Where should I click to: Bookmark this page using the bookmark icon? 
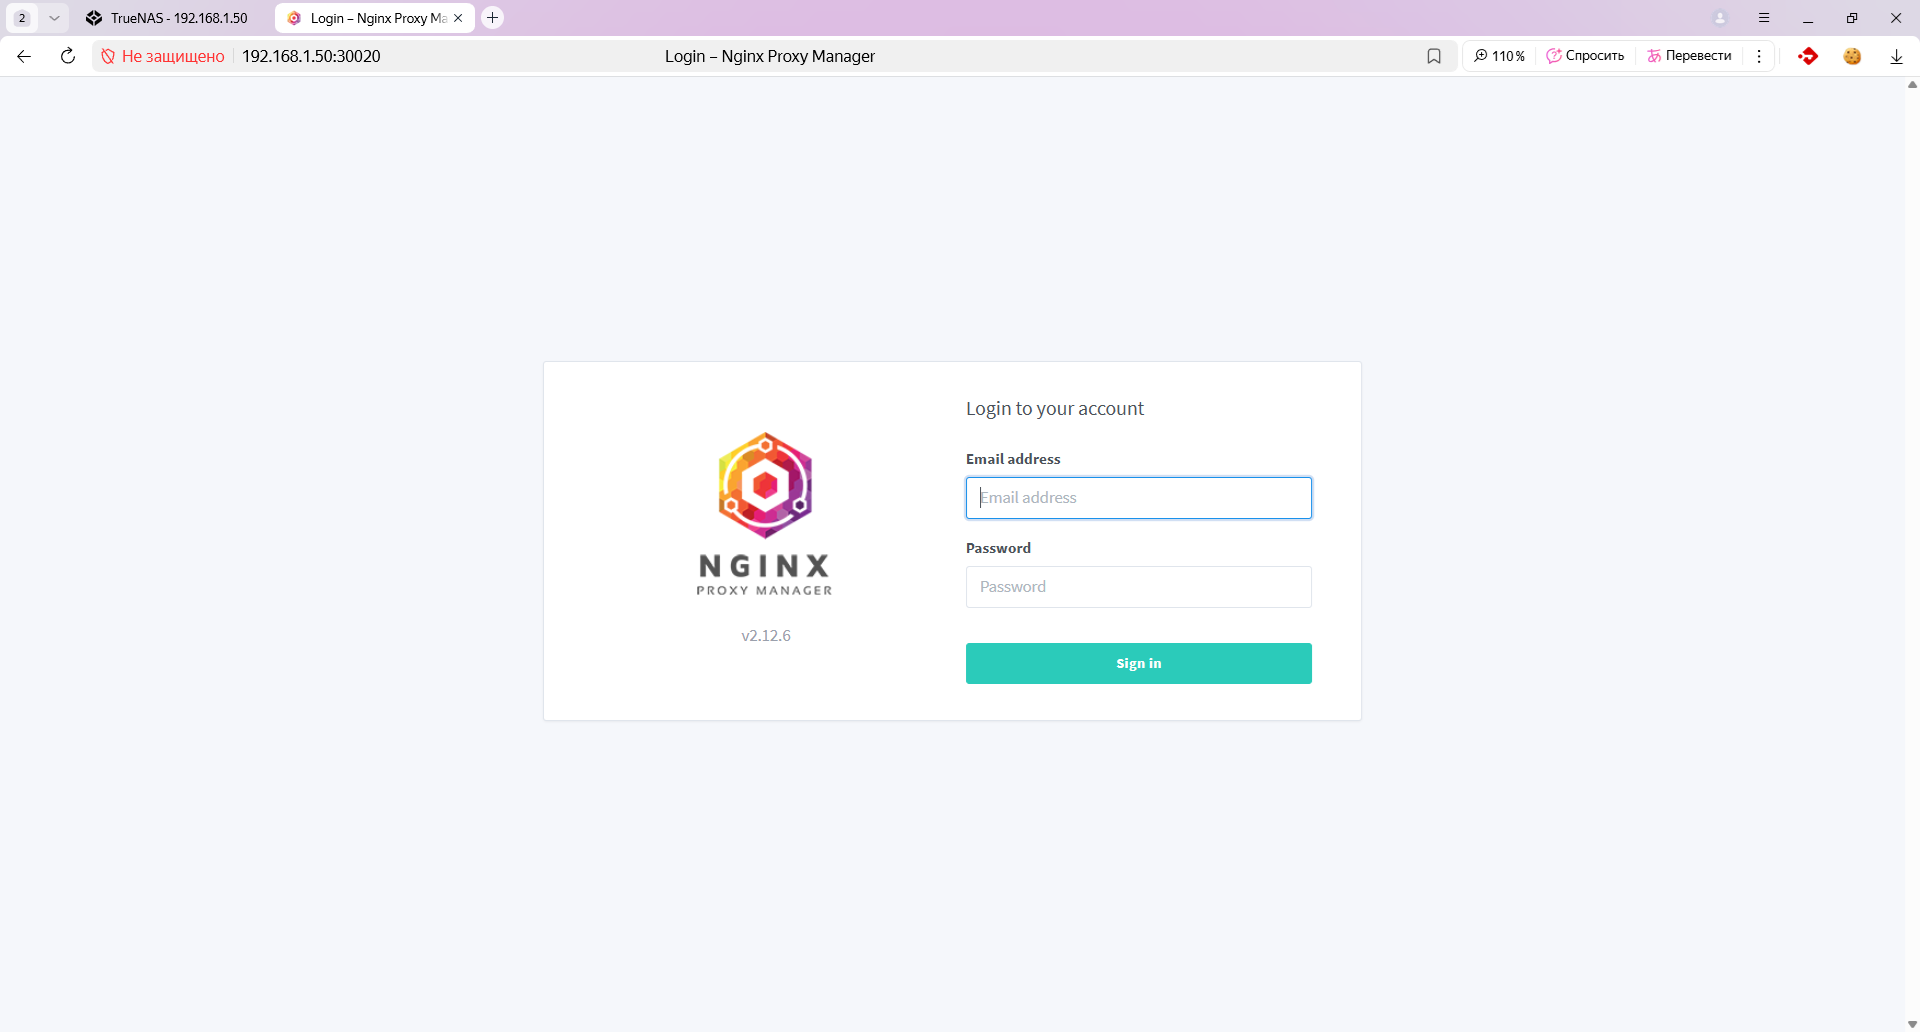click(1433, 56)
